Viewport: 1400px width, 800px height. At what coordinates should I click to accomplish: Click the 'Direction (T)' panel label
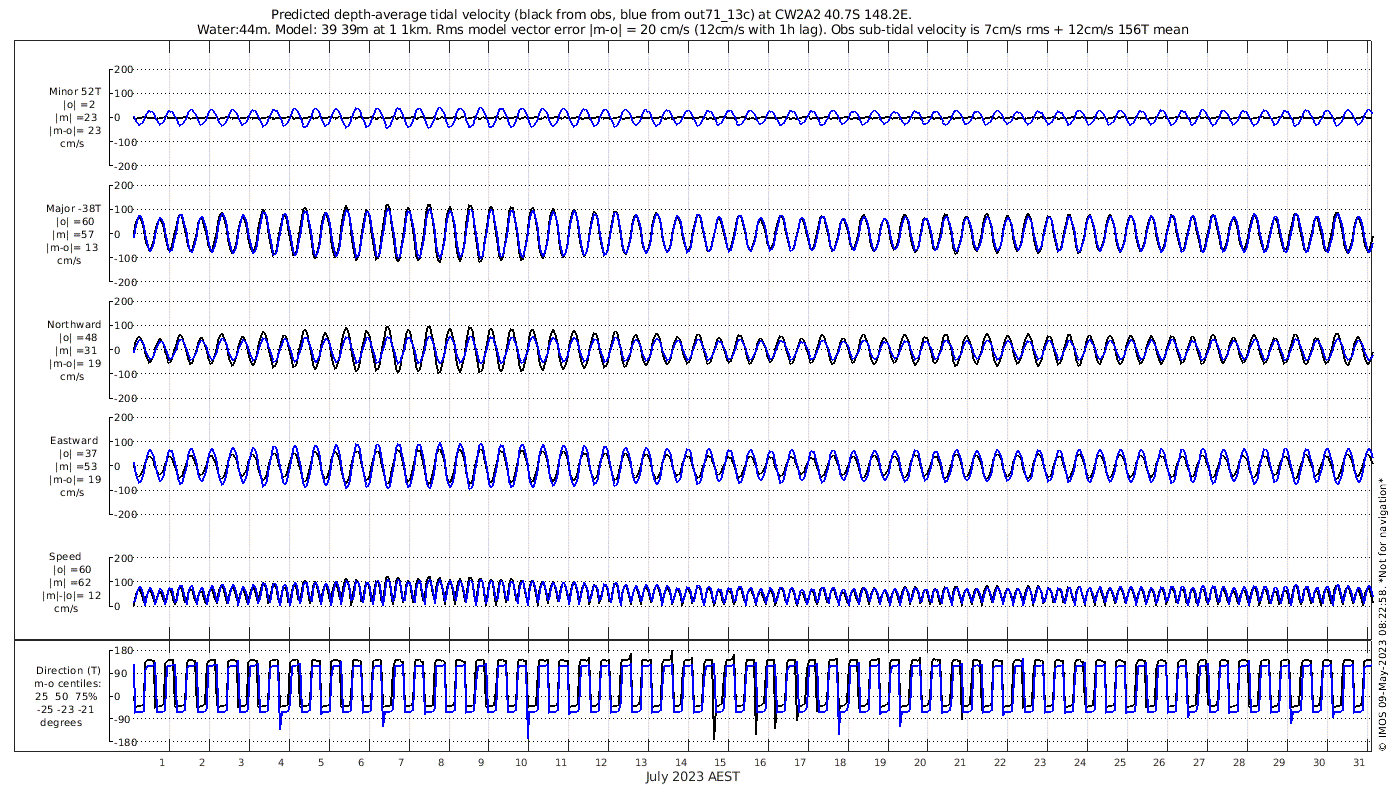click(68, 671)
